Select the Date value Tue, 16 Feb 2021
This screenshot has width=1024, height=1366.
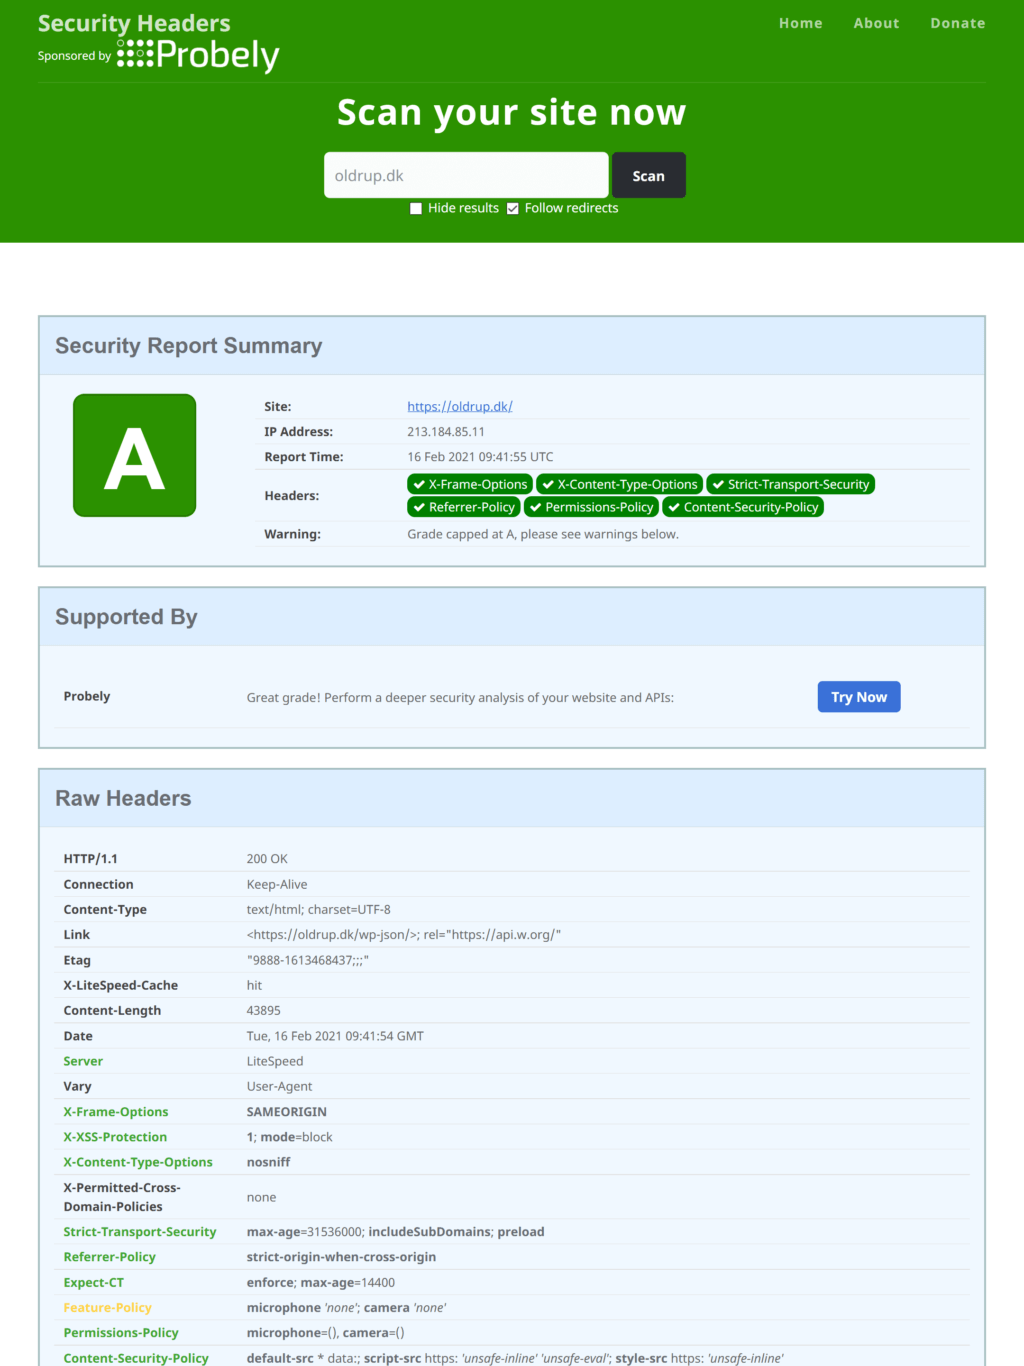pyautogui.click(x=335, y=1036)
